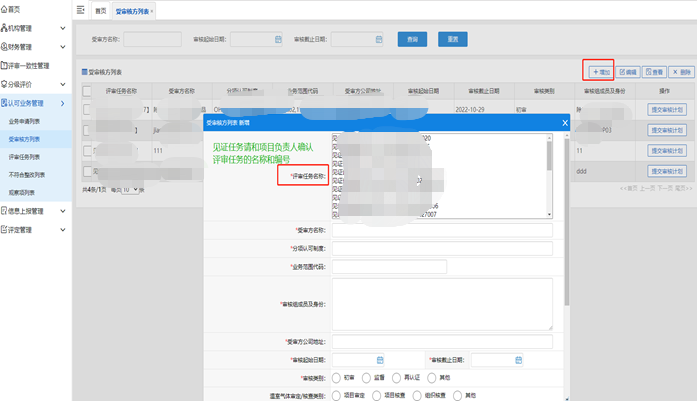This screenshot has width=697, height=401.
Task: Switch to the 受审核方列表 tab
Action: click(x=132, y=12)
